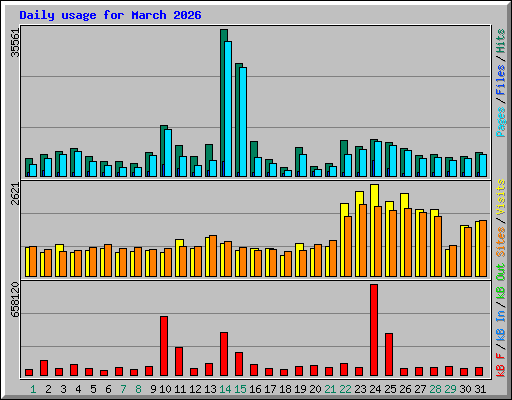512x400 pixels.
Task: Click the red 'kB F' legend label
Action: click(x=501, y=365)
